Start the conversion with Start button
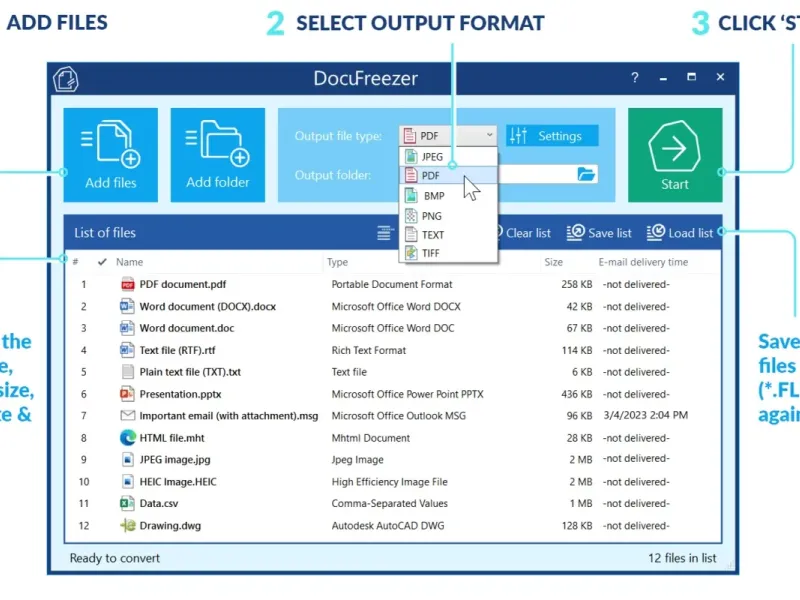This screenshot has width=800, height=600. pos(674,155)
